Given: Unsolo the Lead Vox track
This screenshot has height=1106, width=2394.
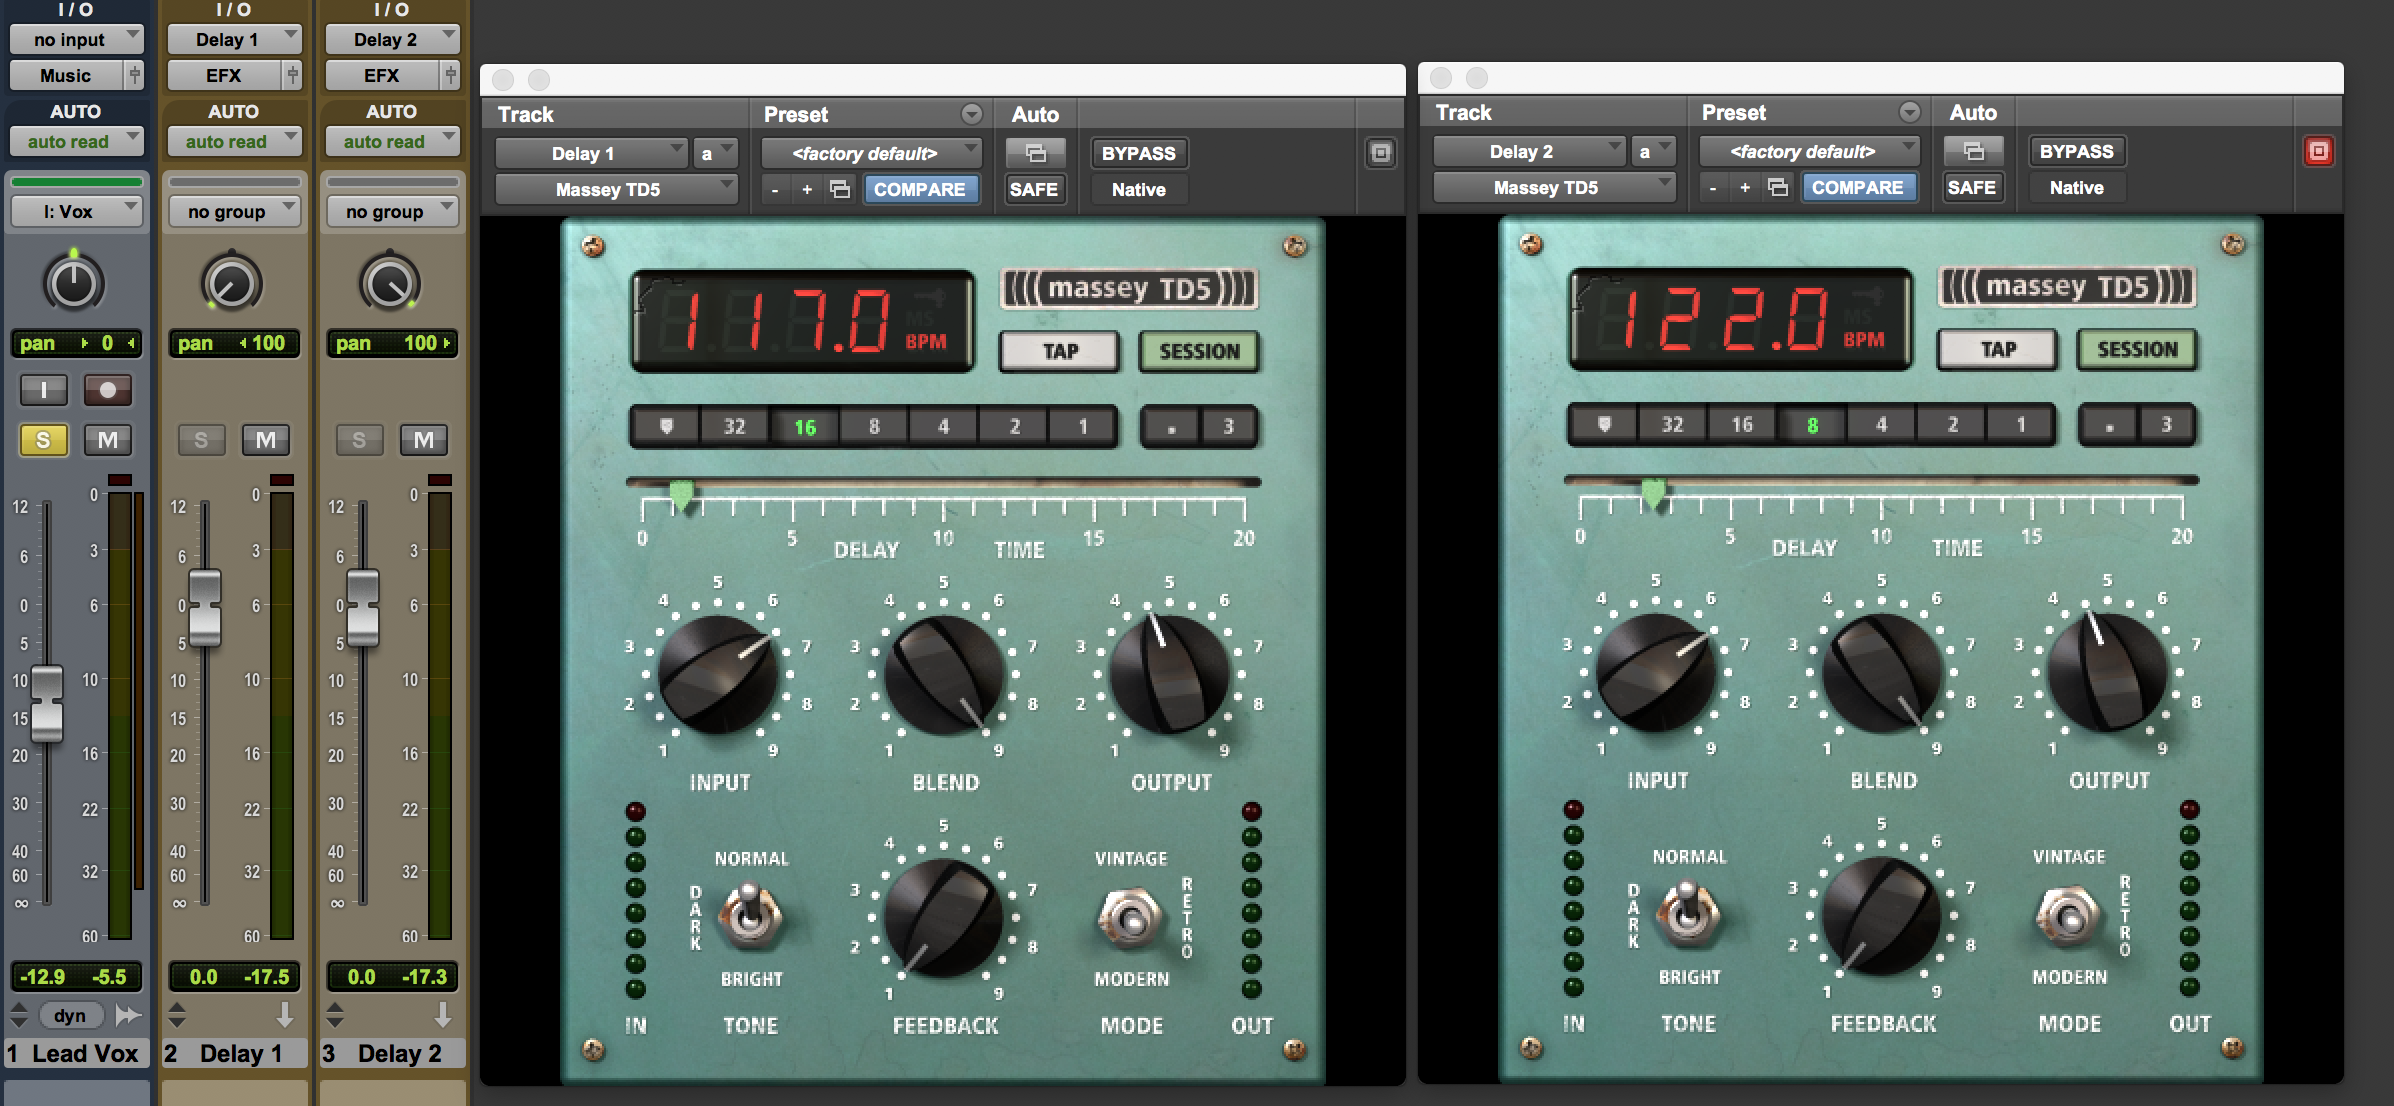Looking at the screenshot, I should pos(43,440).
